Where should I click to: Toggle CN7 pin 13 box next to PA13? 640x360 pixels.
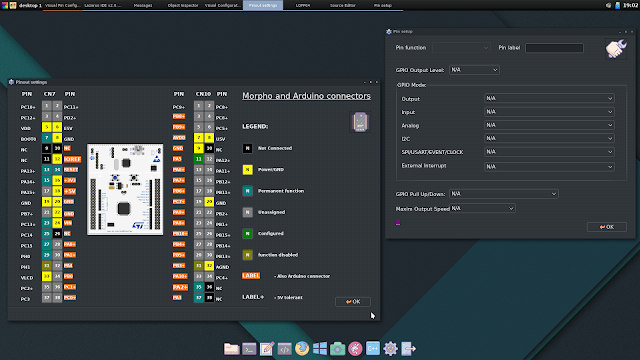coord(47,169)
